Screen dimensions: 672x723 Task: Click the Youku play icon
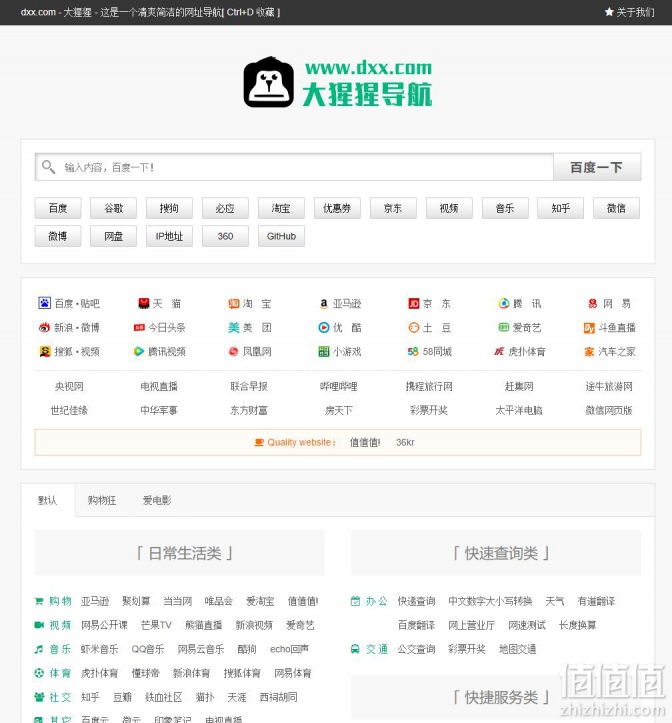[324, 327]
